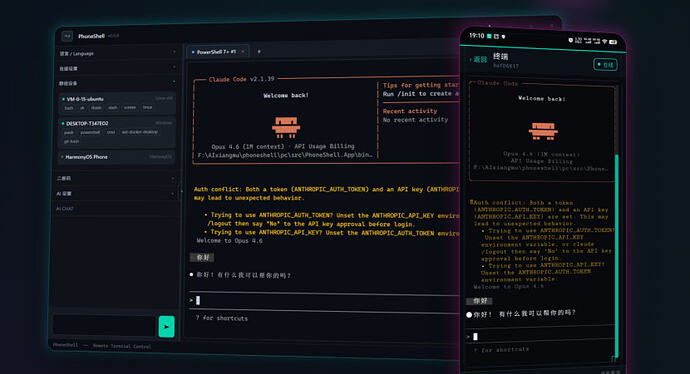Launch bash shell on VM-0-15-ubuntu

point(69,108)
